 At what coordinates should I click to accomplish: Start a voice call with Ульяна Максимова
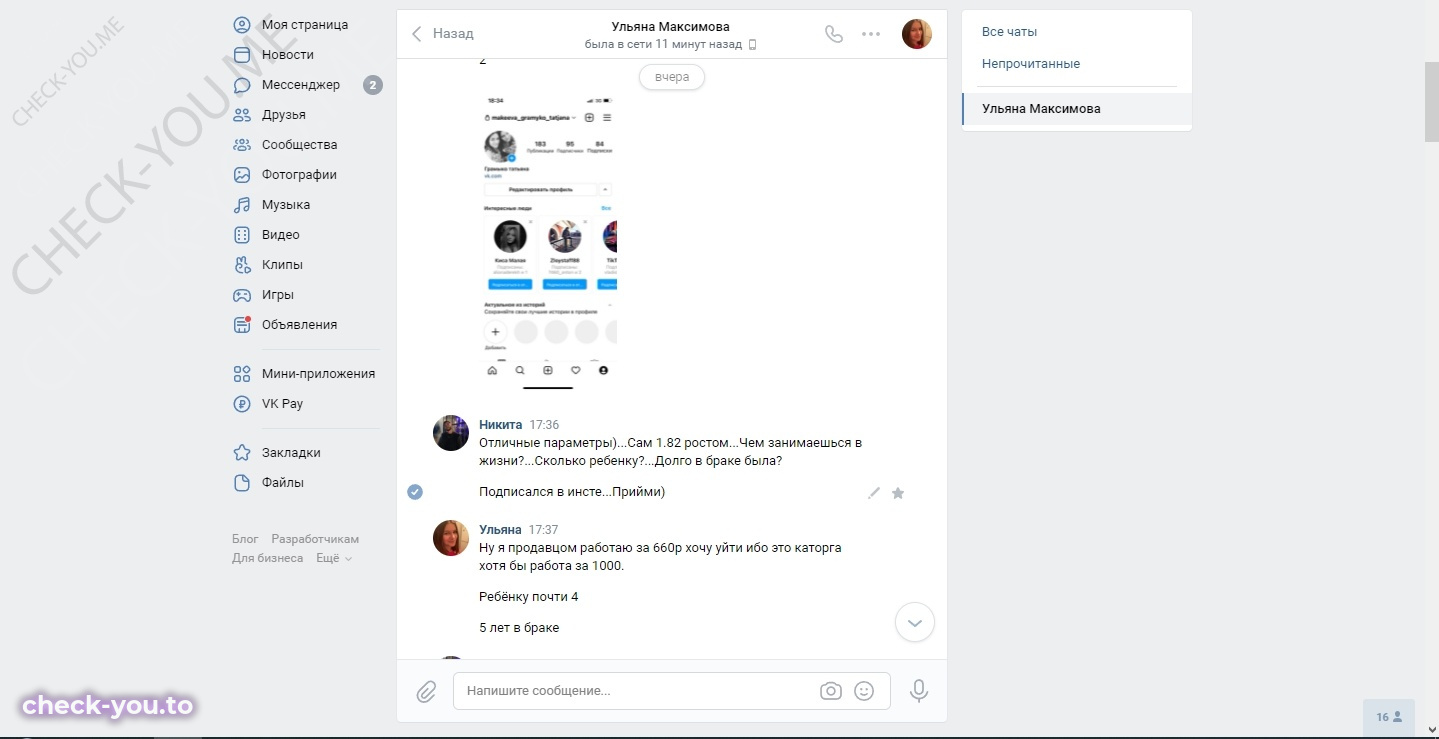834,33
